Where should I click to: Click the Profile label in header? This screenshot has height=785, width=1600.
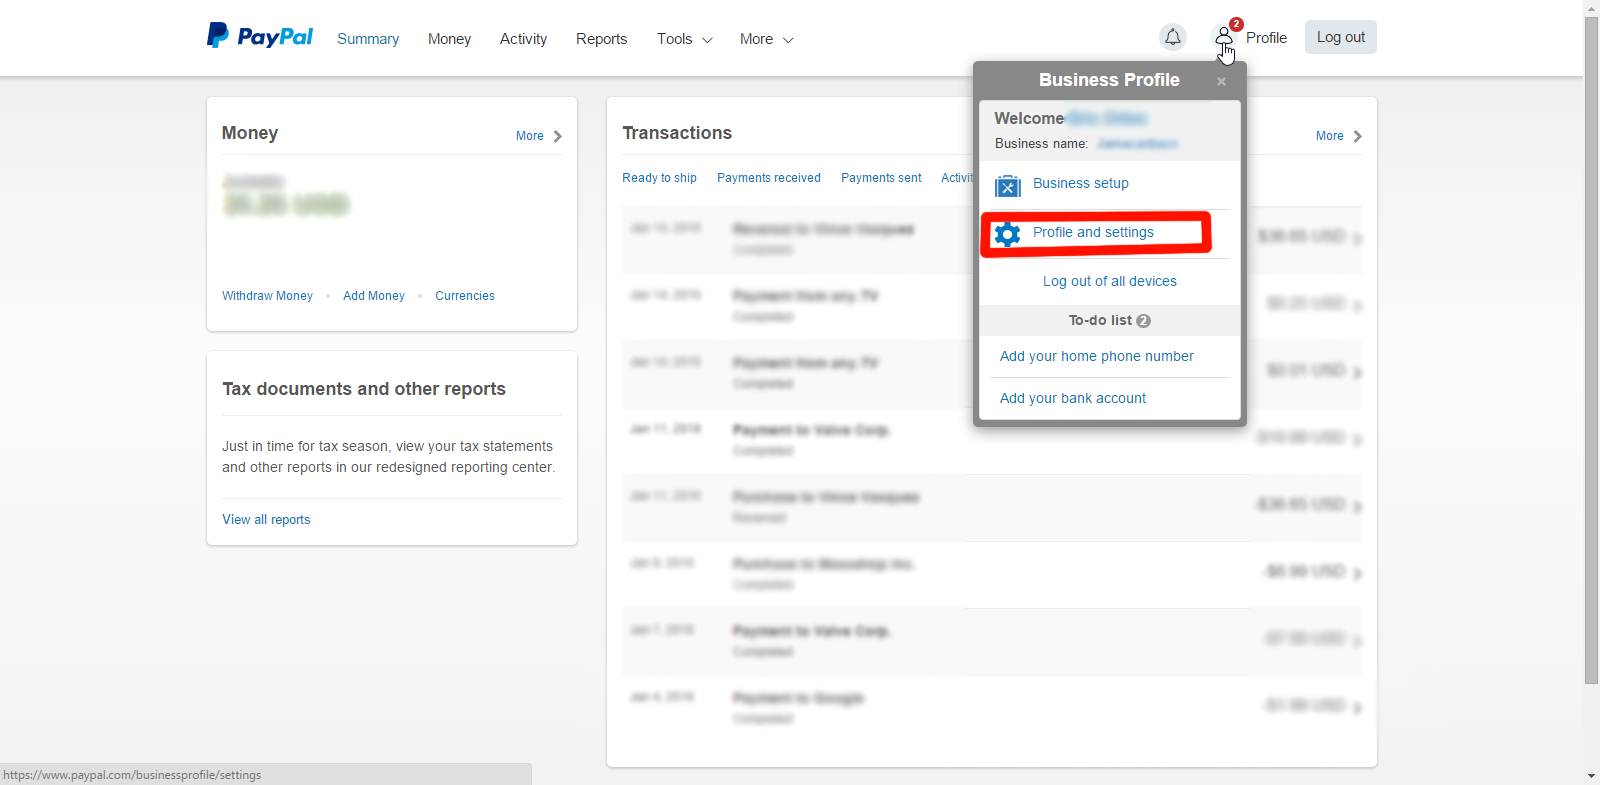(1266, 38)
